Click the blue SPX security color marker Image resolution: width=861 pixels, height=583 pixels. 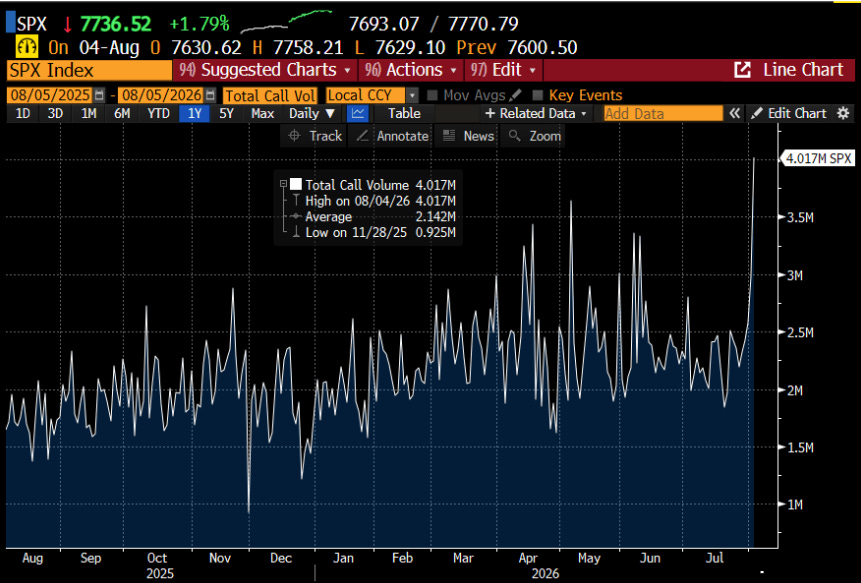[x=10, y=23]
